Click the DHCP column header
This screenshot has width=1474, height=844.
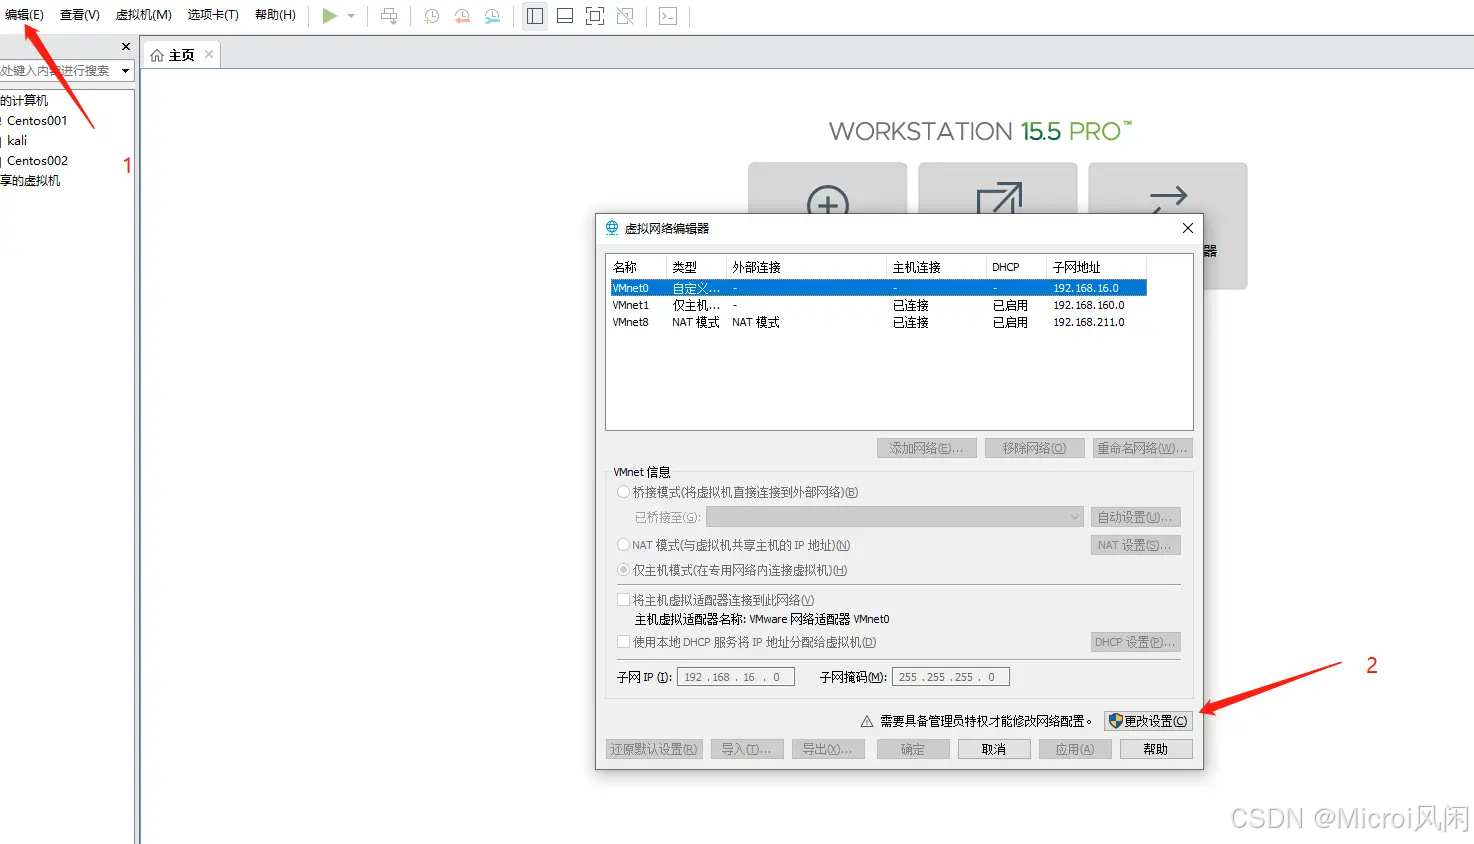coord(1016,267)
